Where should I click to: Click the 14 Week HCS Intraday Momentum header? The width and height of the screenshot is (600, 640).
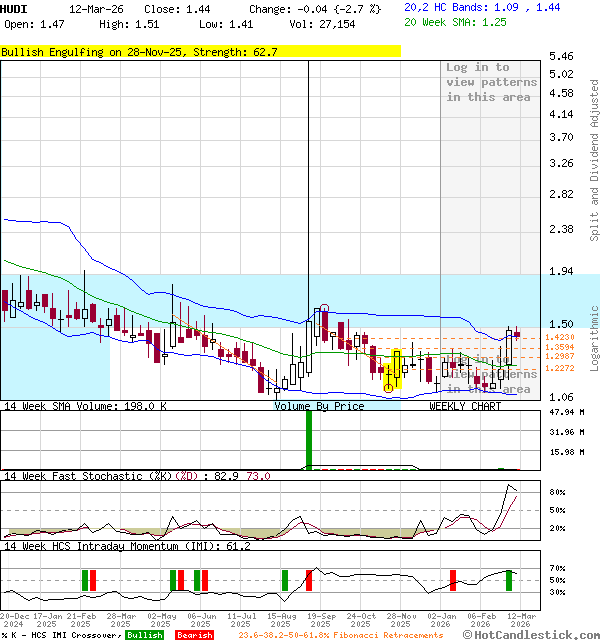click(x=126, y=545)
